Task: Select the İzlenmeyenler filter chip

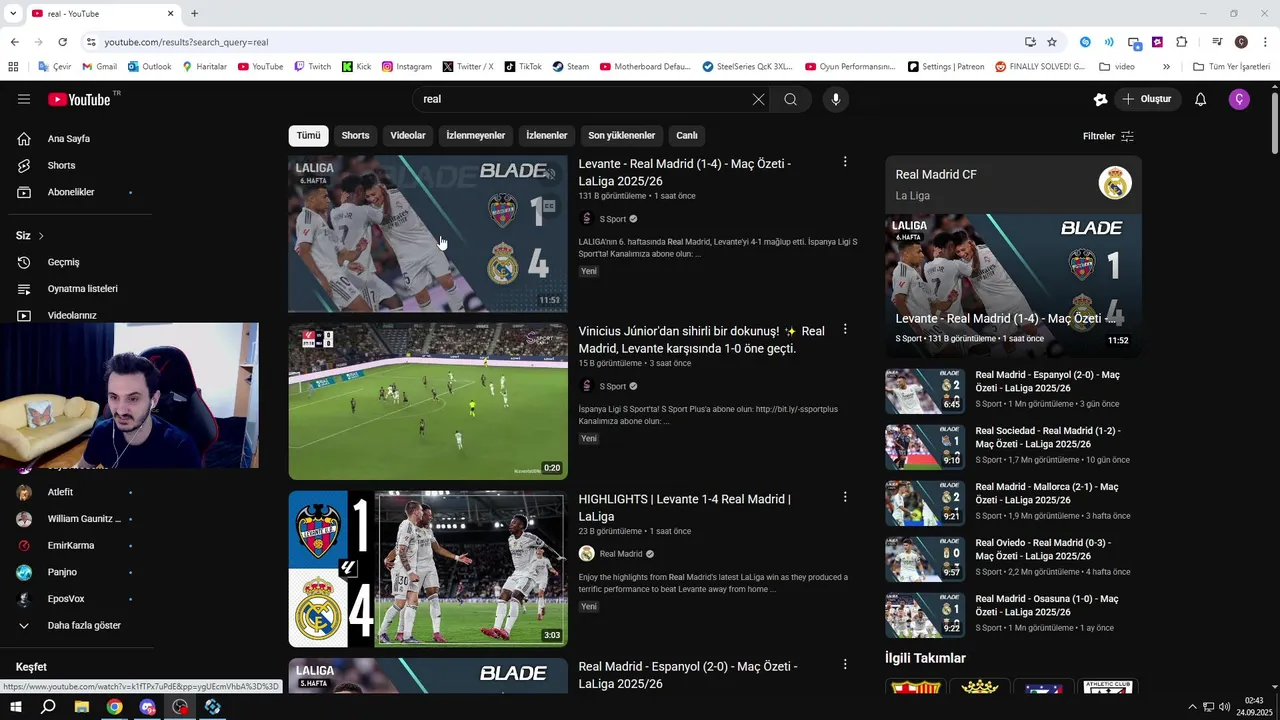Action: tap(476, 136)
